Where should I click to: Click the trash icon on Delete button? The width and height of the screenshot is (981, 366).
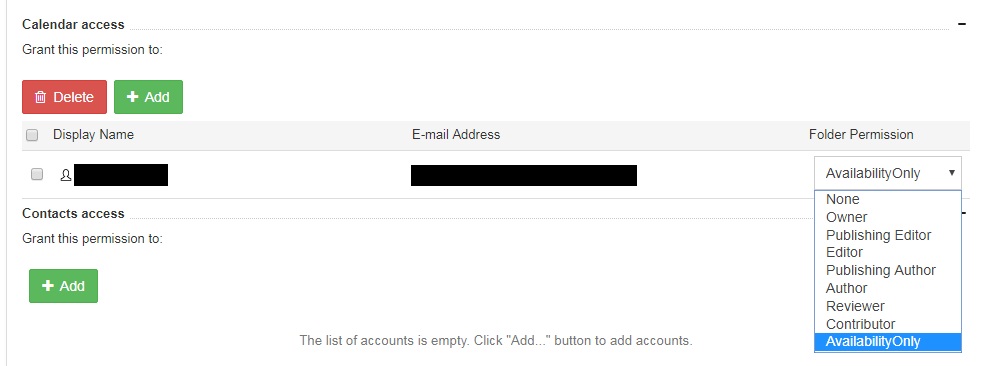tap(41, 98)
